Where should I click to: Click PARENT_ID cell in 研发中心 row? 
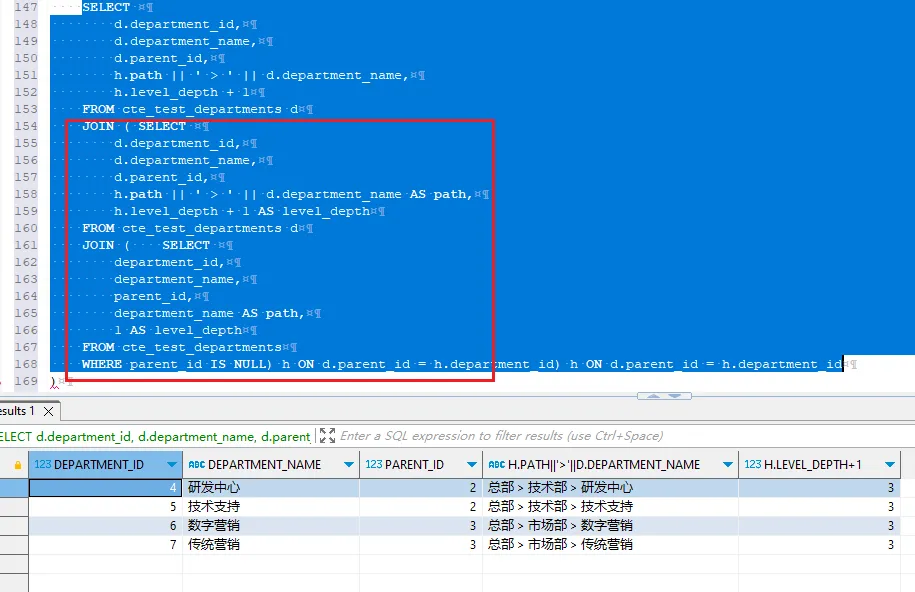point(421,487)
